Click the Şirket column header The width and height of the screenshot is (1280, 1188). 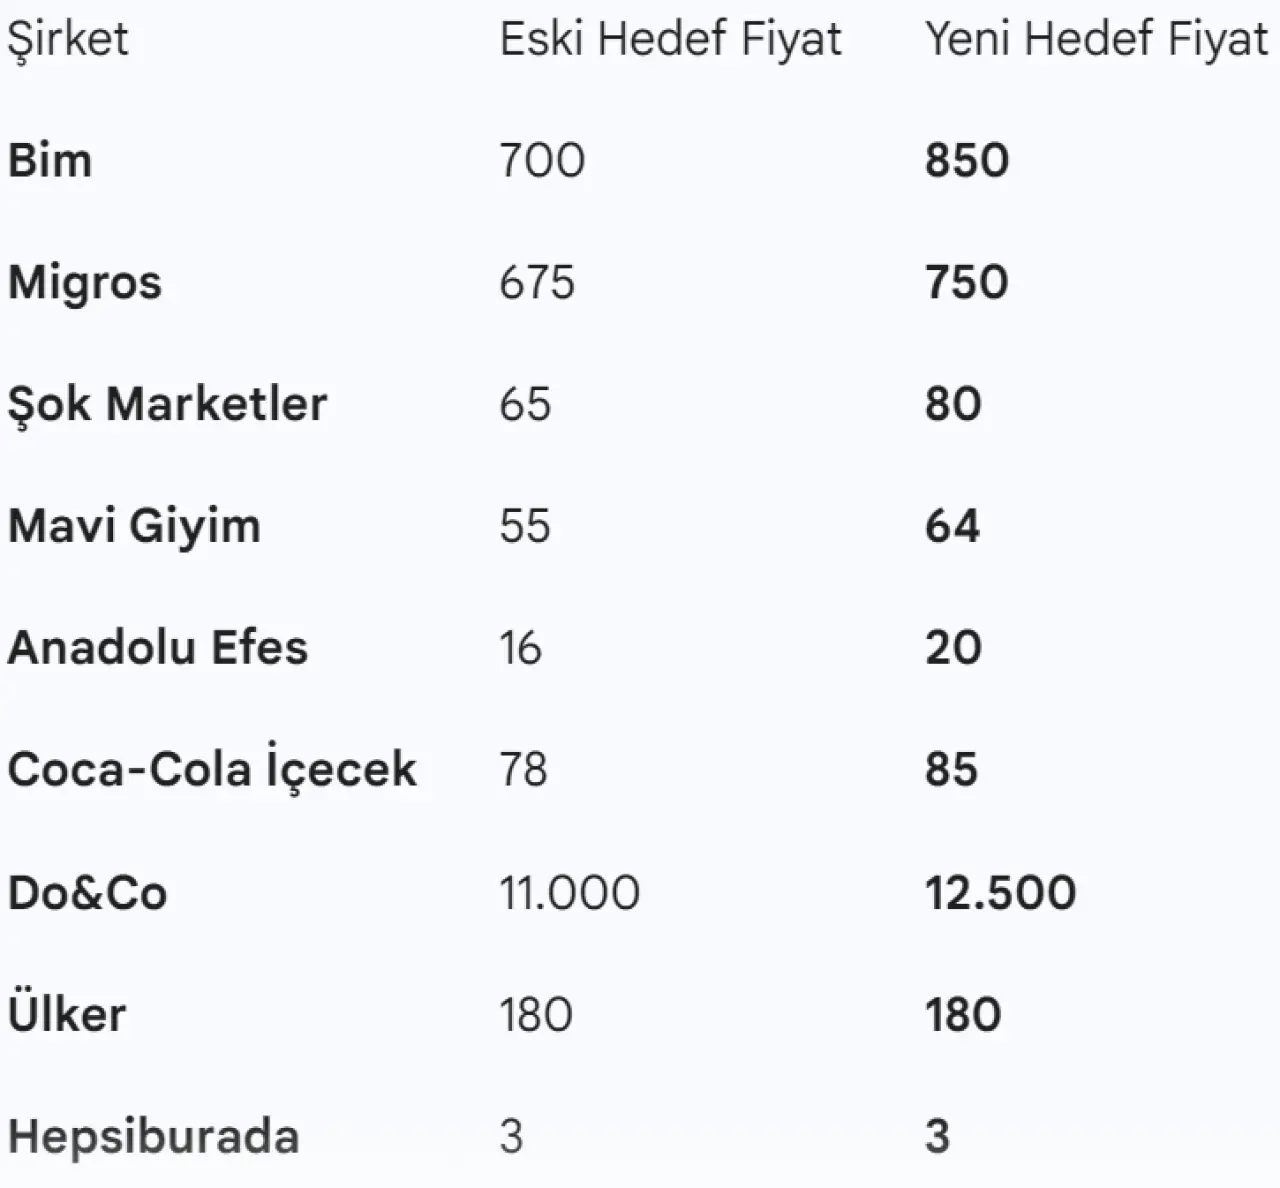pyautogui.click(x=68, y=40)
